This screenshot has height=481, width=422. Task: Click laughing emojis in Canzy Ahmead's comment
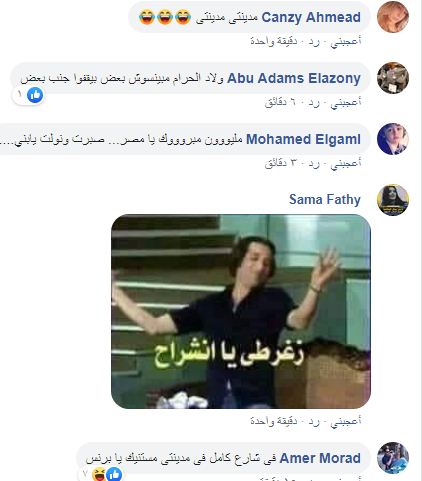pyautogui.click(x=165, y=17)
